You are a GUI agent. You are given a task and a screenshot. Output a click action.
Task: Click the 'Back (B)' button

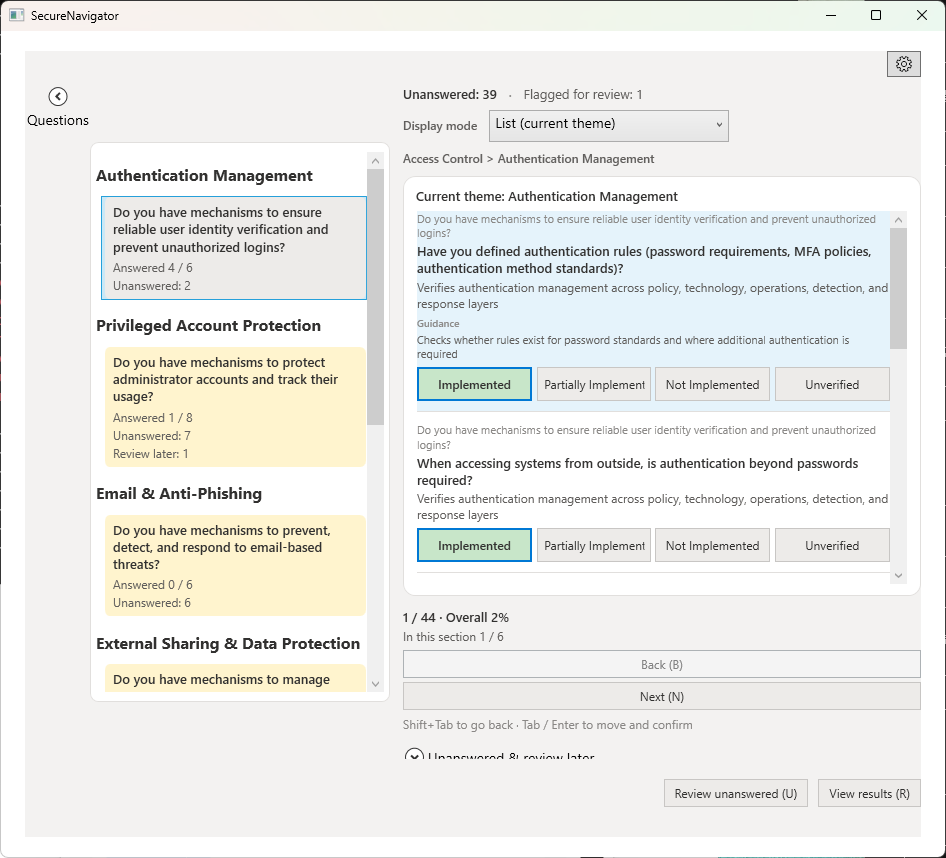pyautogui.click(x=661, y=664)
